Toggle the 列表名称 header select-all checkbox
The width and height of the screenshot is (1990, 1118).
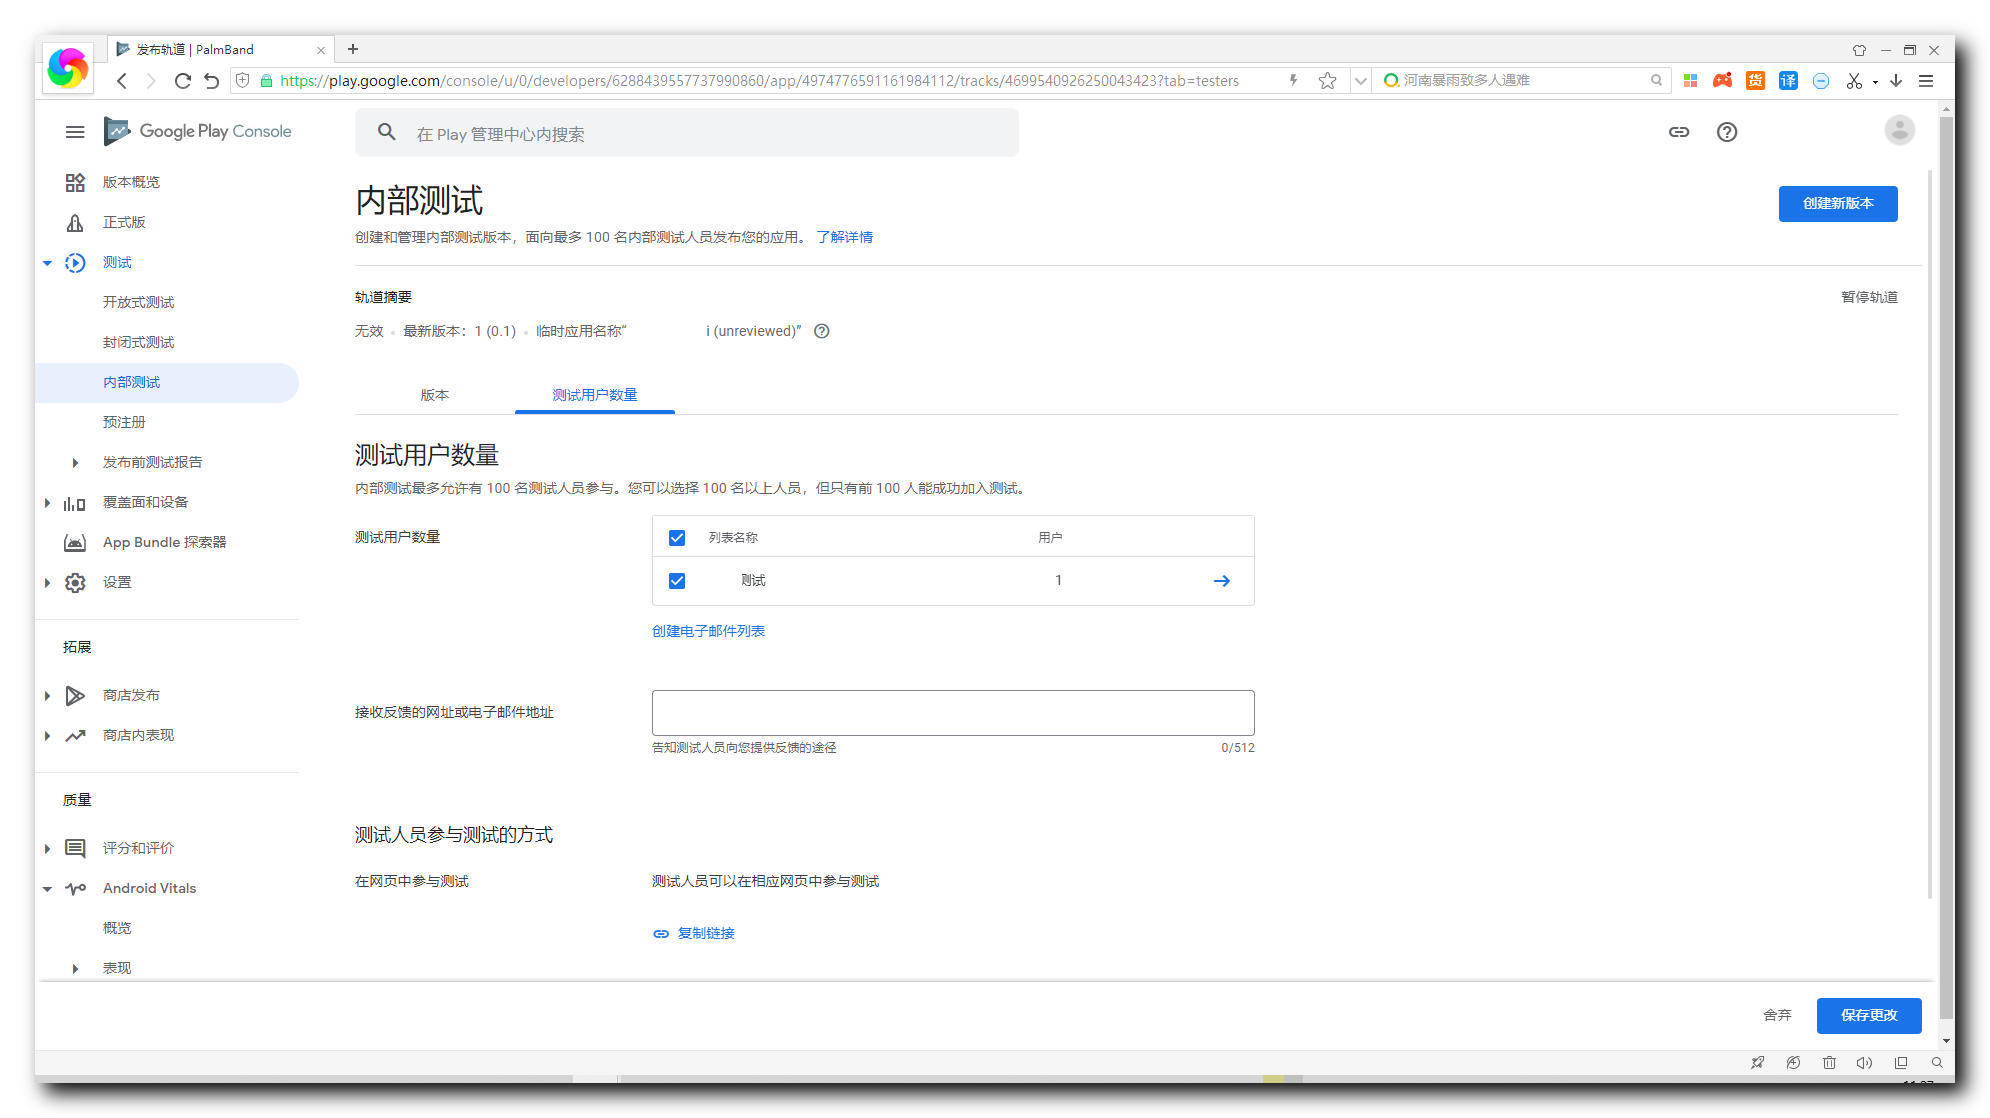[677, 538]
